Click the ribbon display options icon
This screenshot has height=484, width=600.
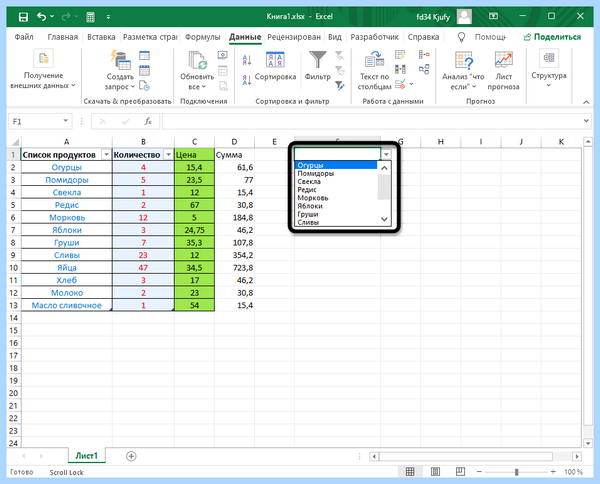point(494,16)
